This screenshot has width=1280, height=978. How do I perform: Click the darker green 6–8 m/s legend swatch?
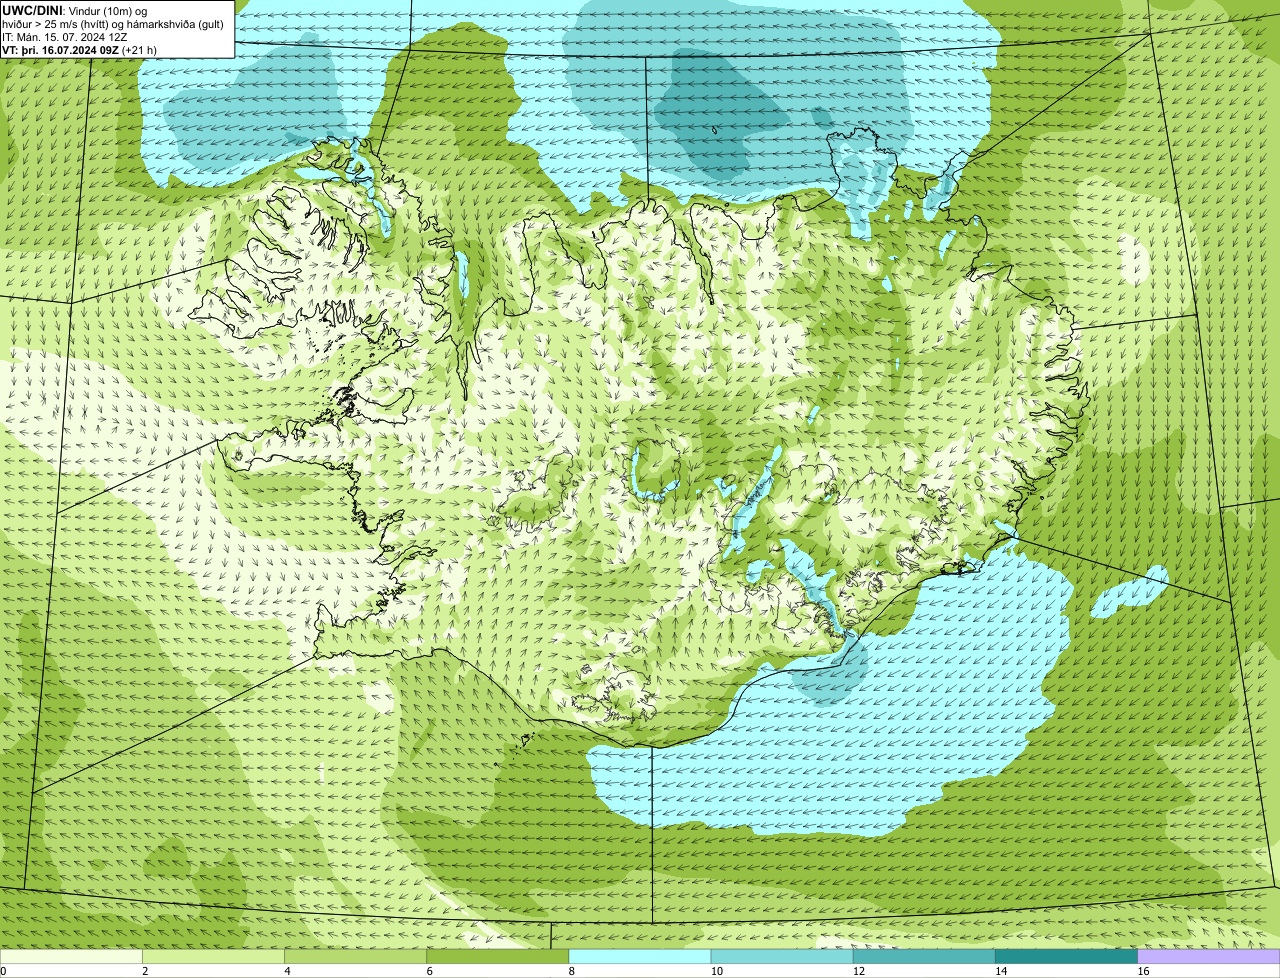[x=497, y=957]
